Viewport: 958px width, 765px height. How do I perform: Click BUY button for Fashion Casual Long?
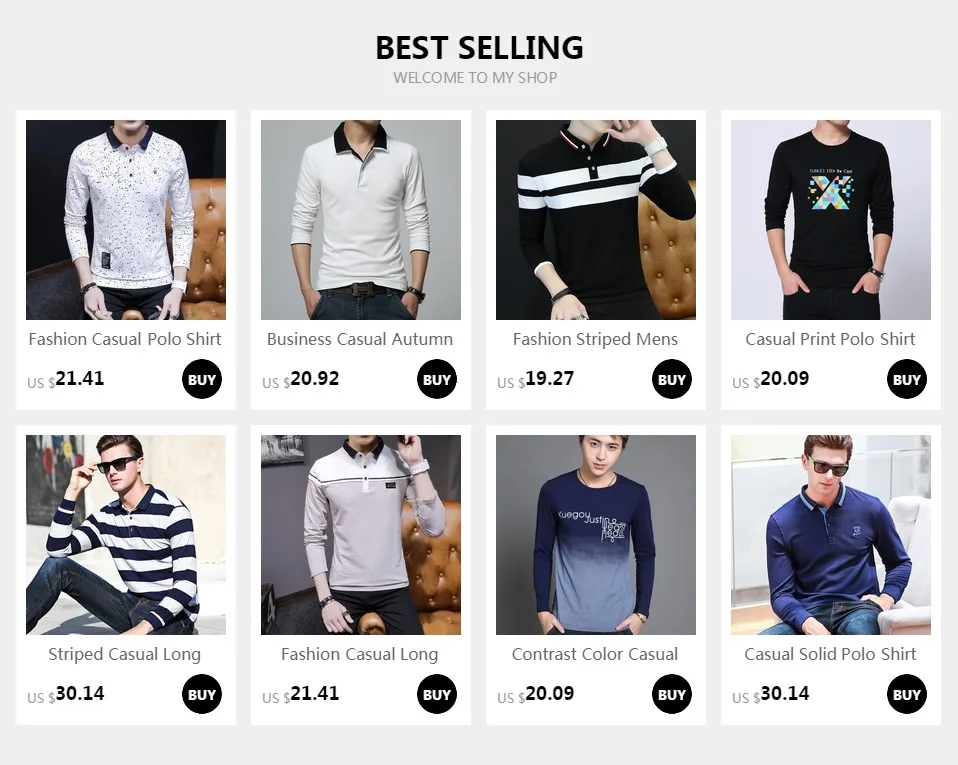(437, 694)
